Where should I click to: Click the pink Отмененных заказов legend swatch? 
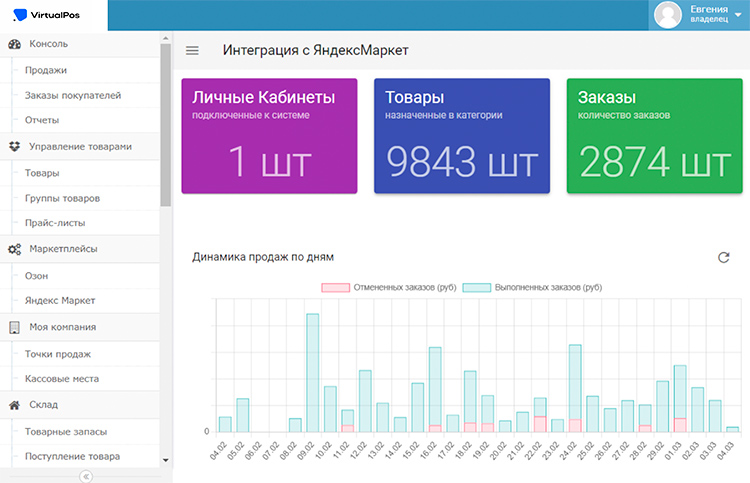pos(335,287)
